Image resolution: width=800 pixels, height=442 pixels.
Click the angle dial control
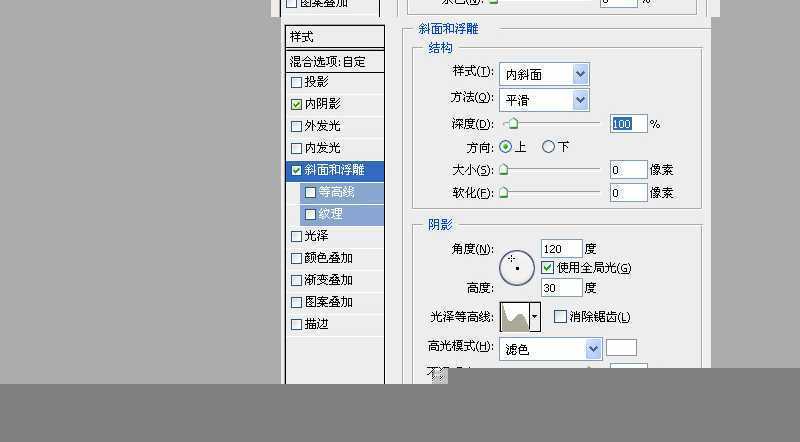(x=516, y=267)
